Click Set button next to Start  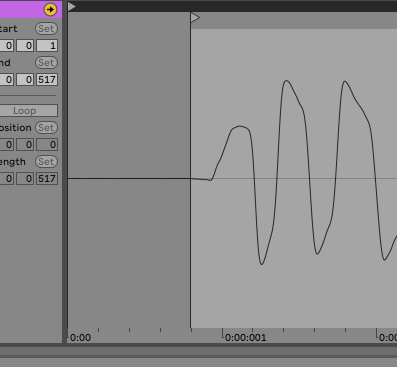pos(46,29)
